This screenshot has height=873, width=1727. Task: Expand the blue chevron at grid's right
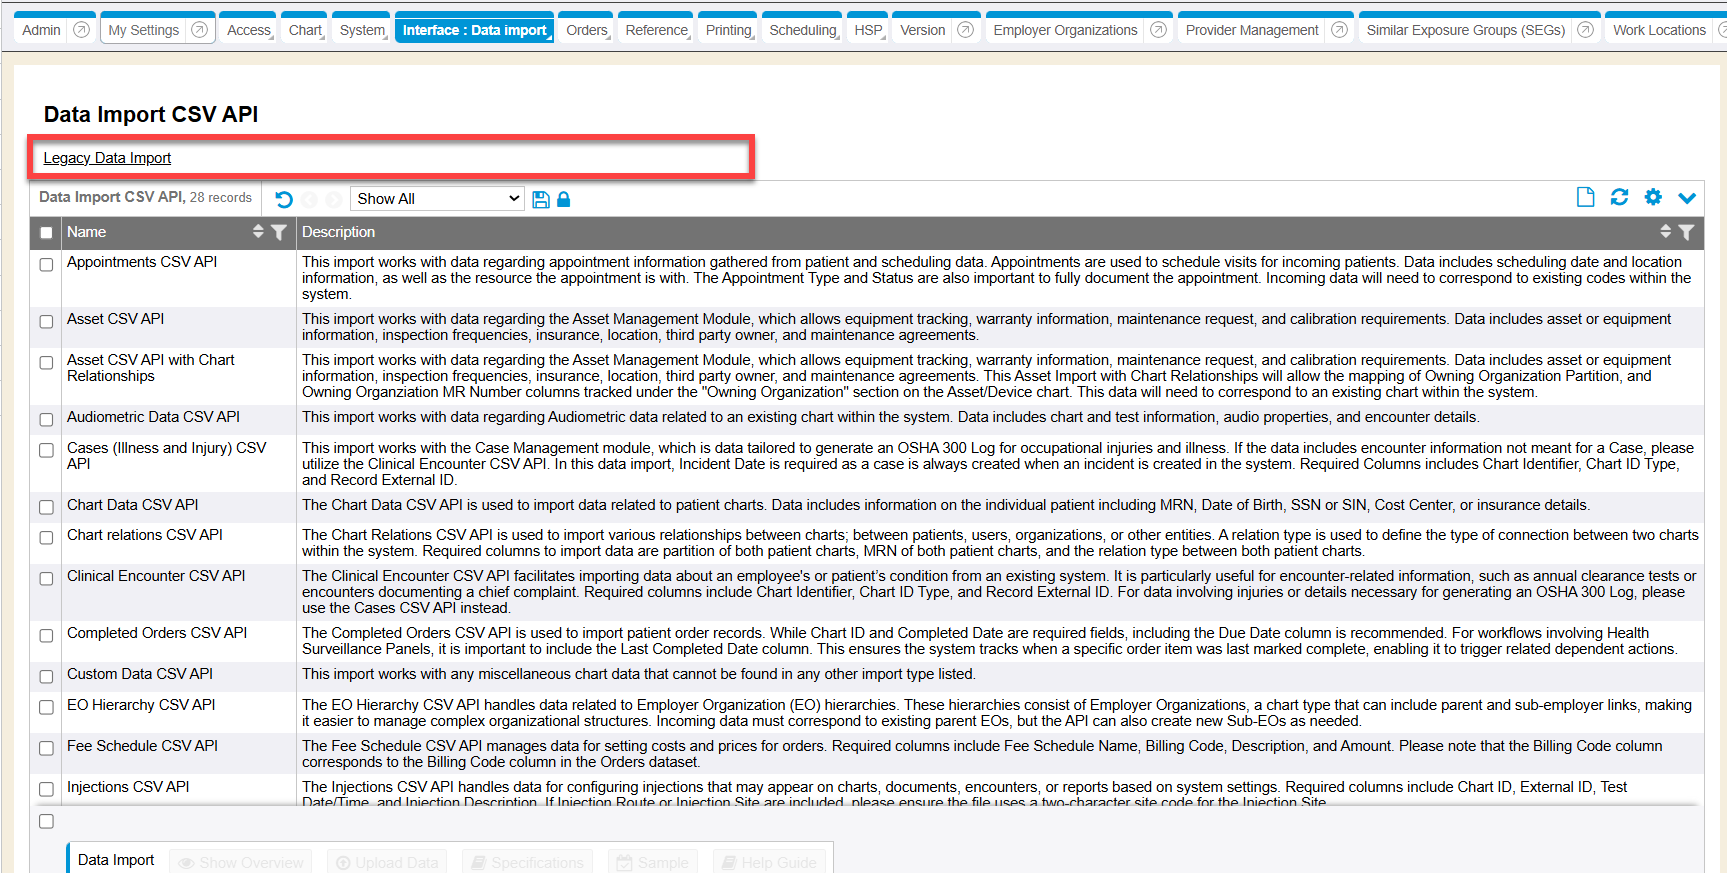click(1687, 198)
